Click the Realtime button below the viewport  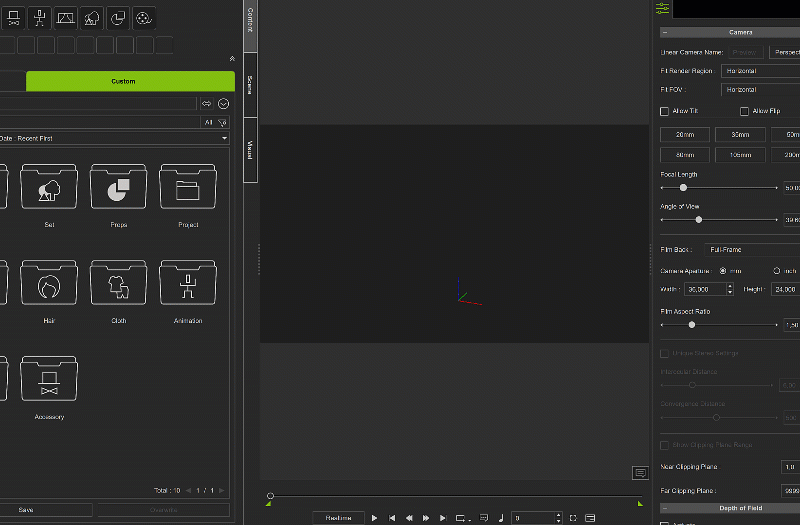[338, 517]
